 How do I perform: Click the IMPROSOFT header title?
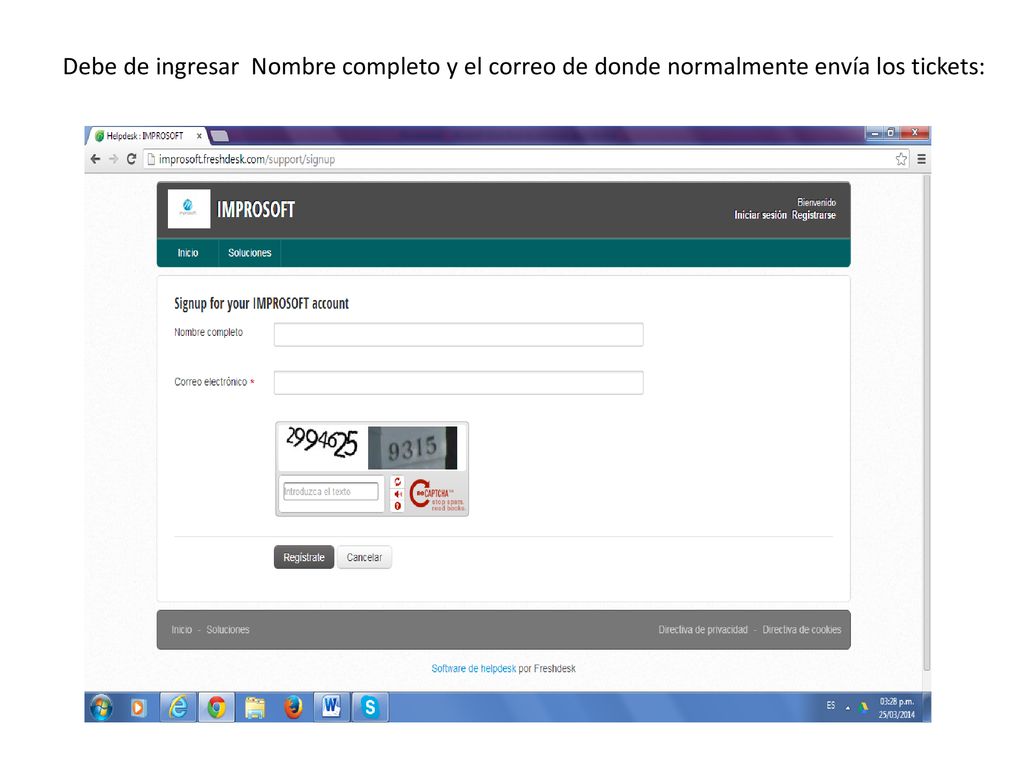point(255,210)
